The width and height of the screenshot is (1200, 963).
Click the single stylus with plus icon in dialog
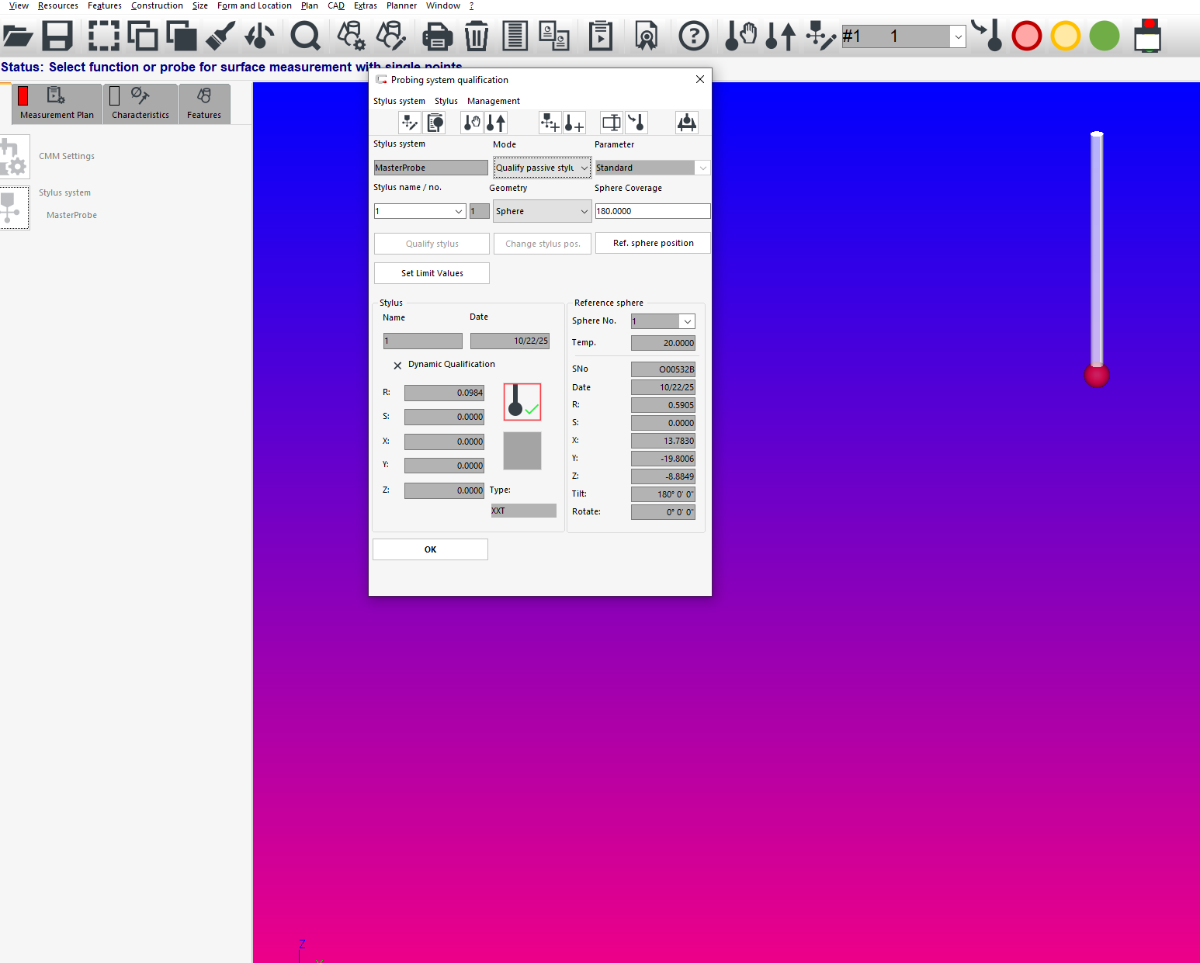coord(574,123)
